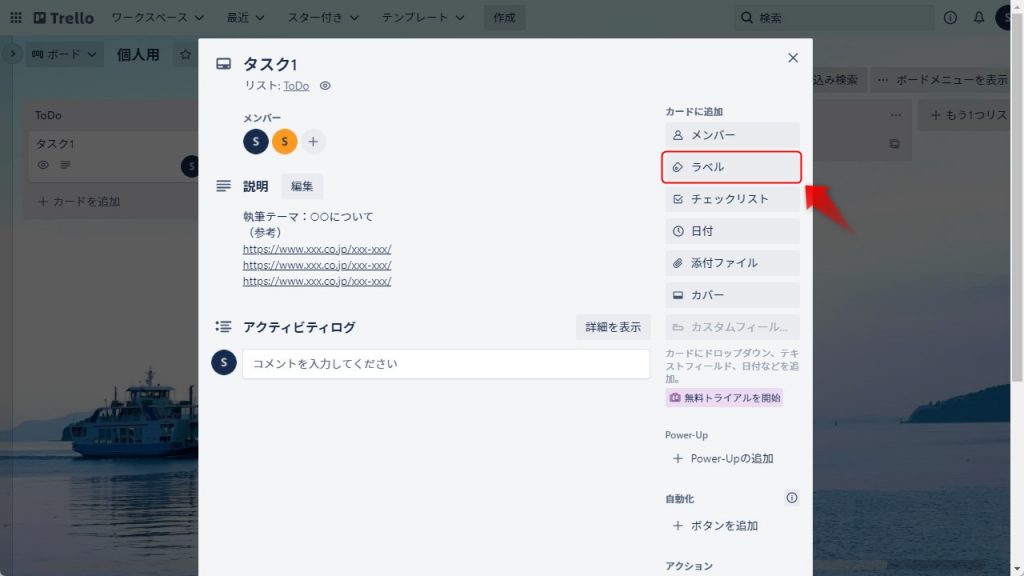
Task: Click the Trello logo home link
Action: coord(63,18)
